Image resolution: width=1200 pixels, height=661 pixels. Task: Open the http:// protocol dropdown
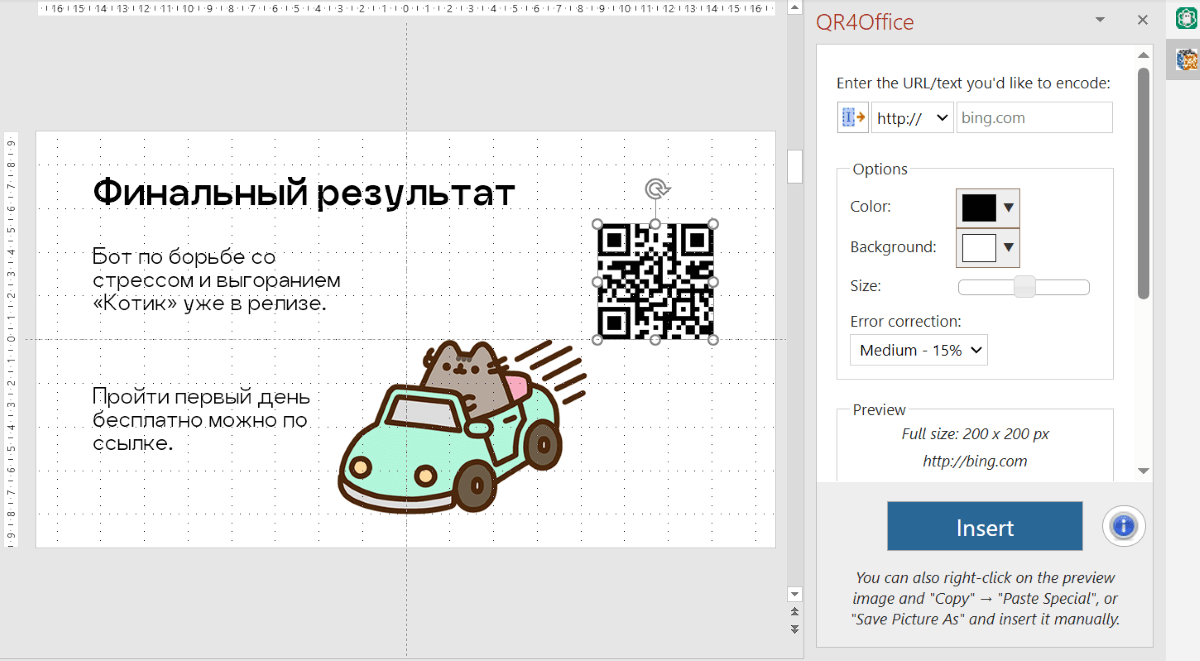[x=912, y=117]
